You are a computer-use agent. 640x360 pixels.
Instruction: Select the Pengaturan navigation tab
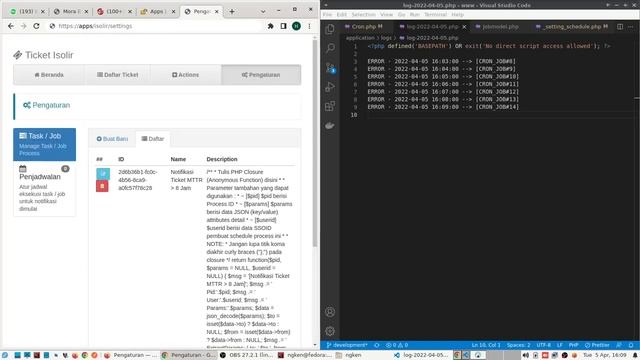[261, 75]
